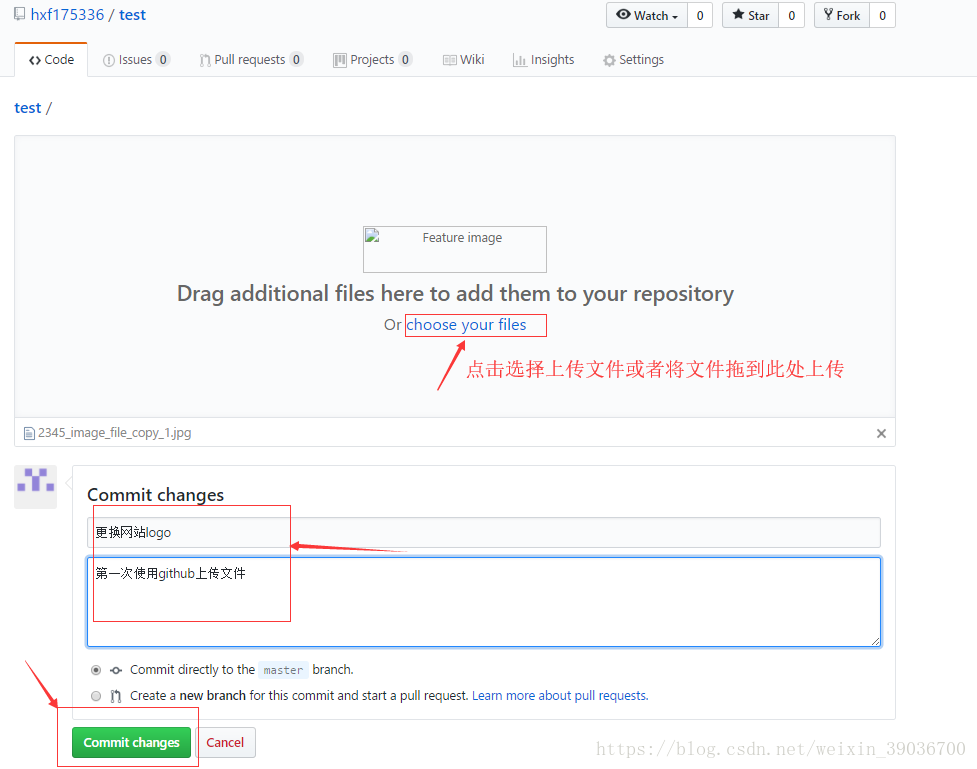Open the Settings tab with gear icon
Screen dimensions: 977x769
(633, 60)
